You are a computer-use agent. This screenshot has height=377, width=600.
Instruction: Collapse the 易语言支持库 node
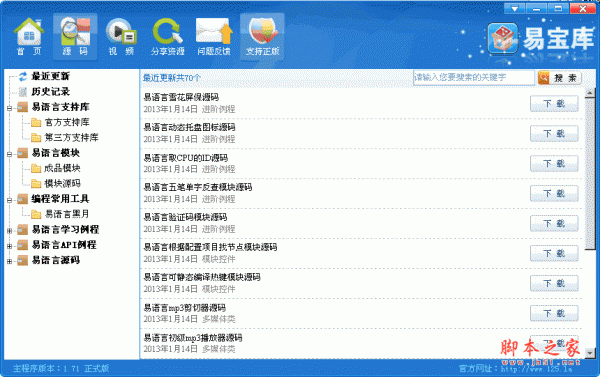tap(10, 108)
